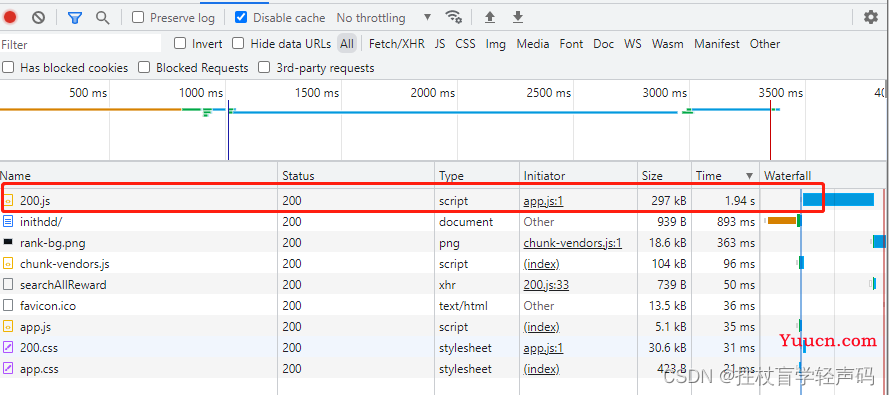Check Has blocked cookies option
Image resolution: width=889 pixels, height=395 pixels.
coord(8,68)
